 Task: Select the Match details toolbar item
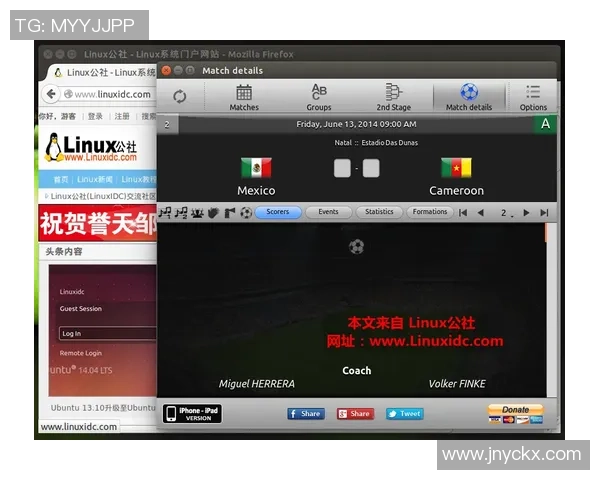pyautogui.click(x=469, y=98)
